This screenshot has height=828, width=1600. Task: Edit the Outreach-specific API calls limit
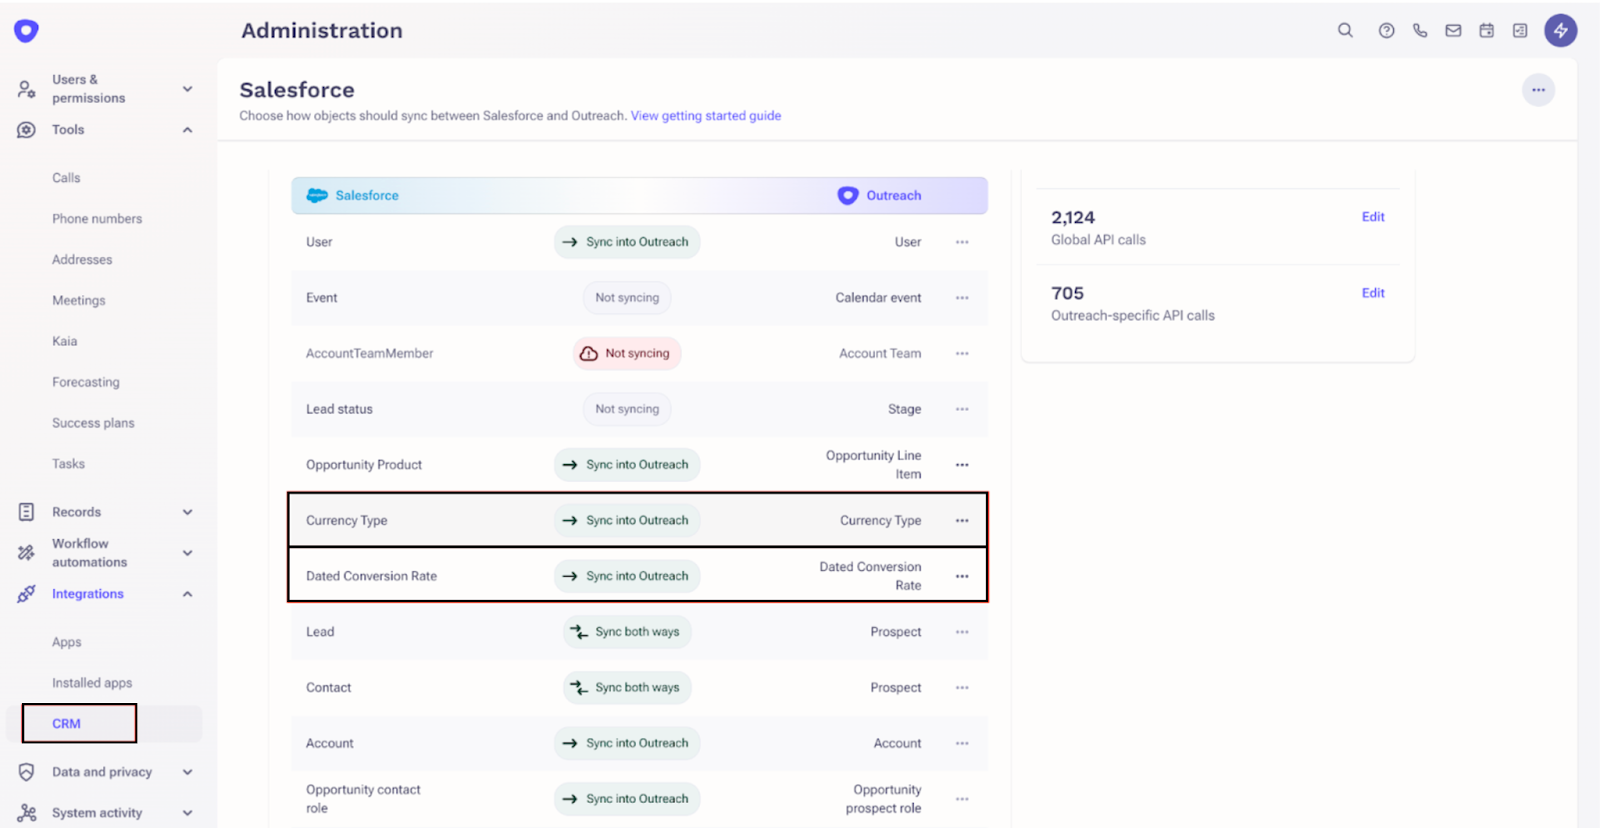1373,293
